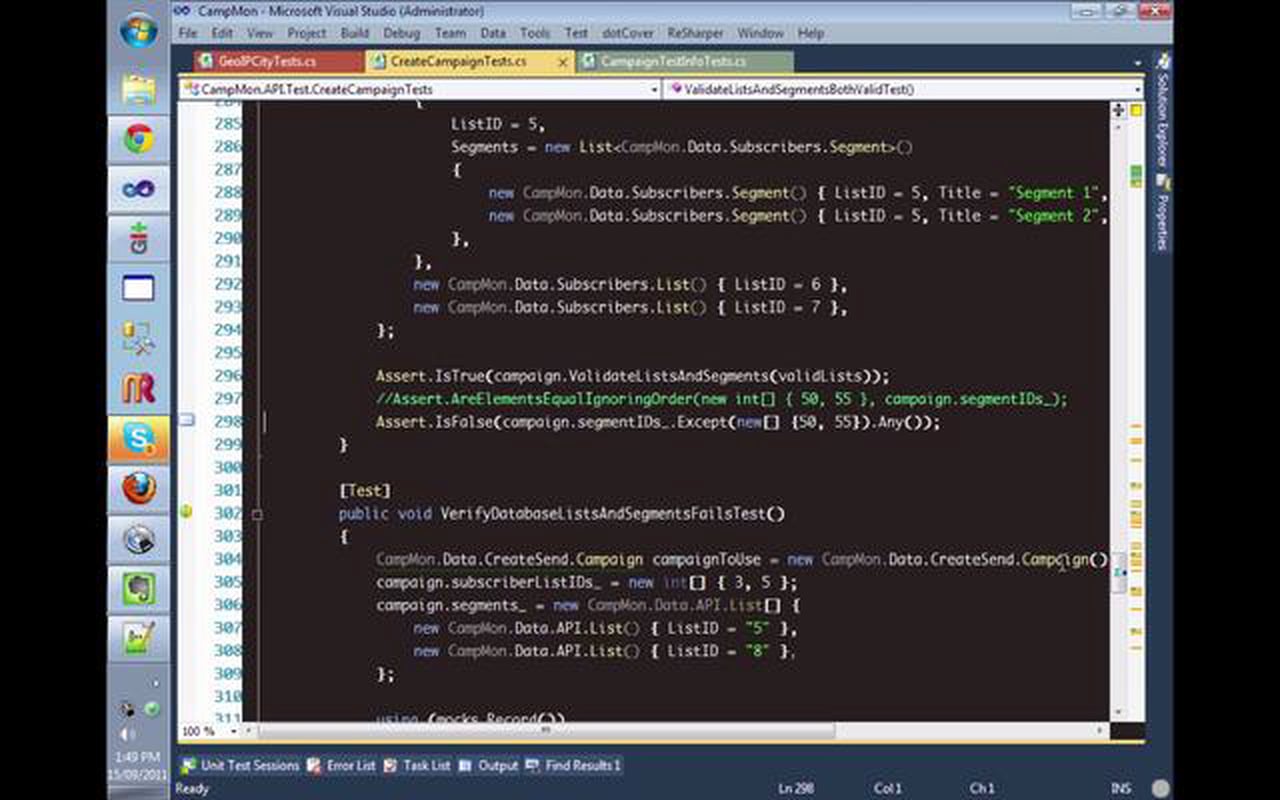This screenshot has height=800, width=1280.
Task: Click the Col 1 status bar entry
Action: (x=888, y=789)
